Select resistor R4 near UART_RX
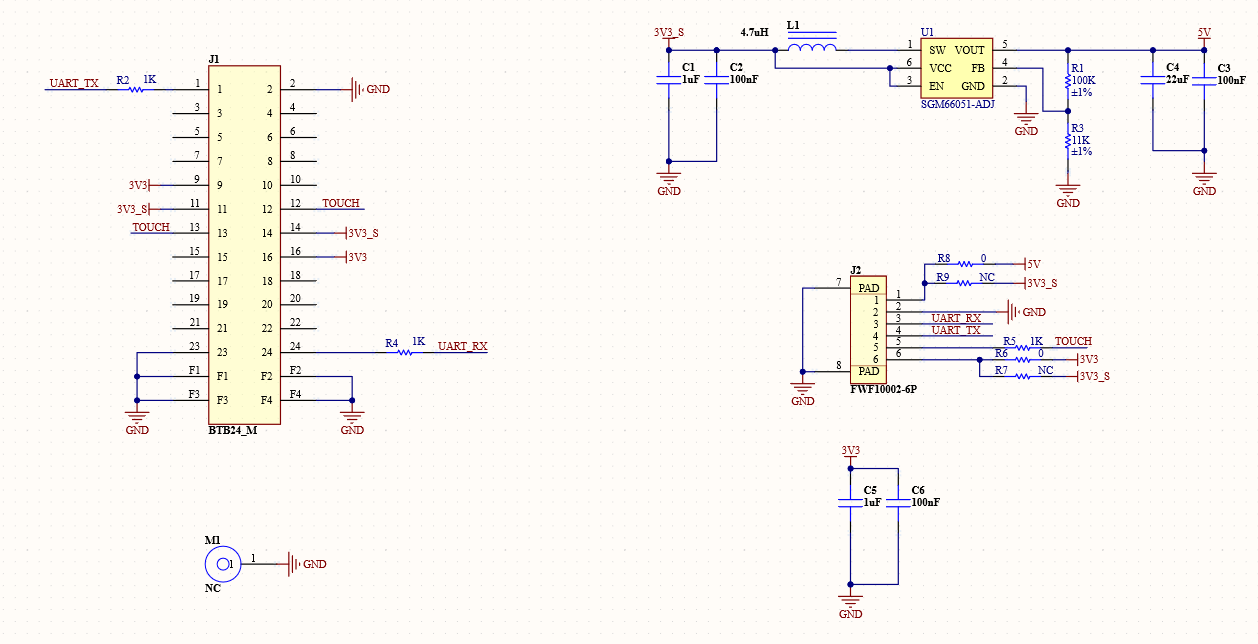This screenshot has width=1258, height=644. pyautogui.click(x=405, y=352)
